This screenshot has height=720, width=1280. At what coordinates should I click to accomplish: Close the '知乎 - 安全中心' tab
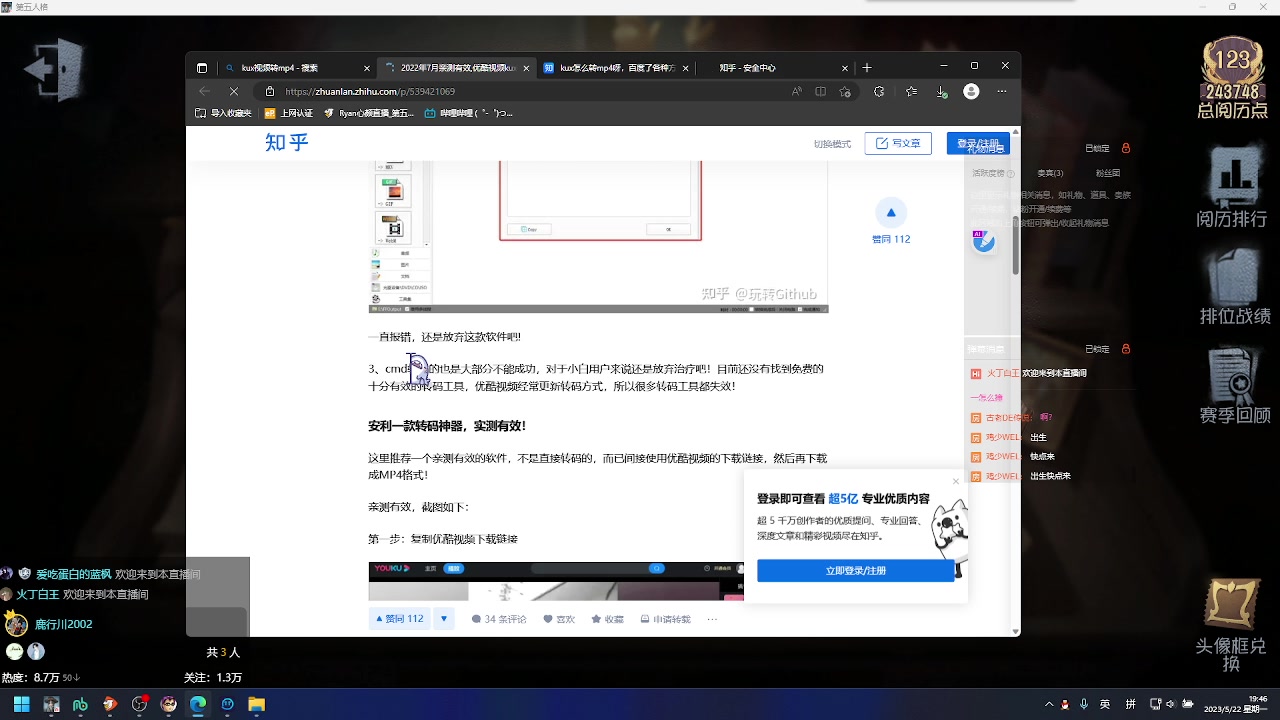coord(846,68)
